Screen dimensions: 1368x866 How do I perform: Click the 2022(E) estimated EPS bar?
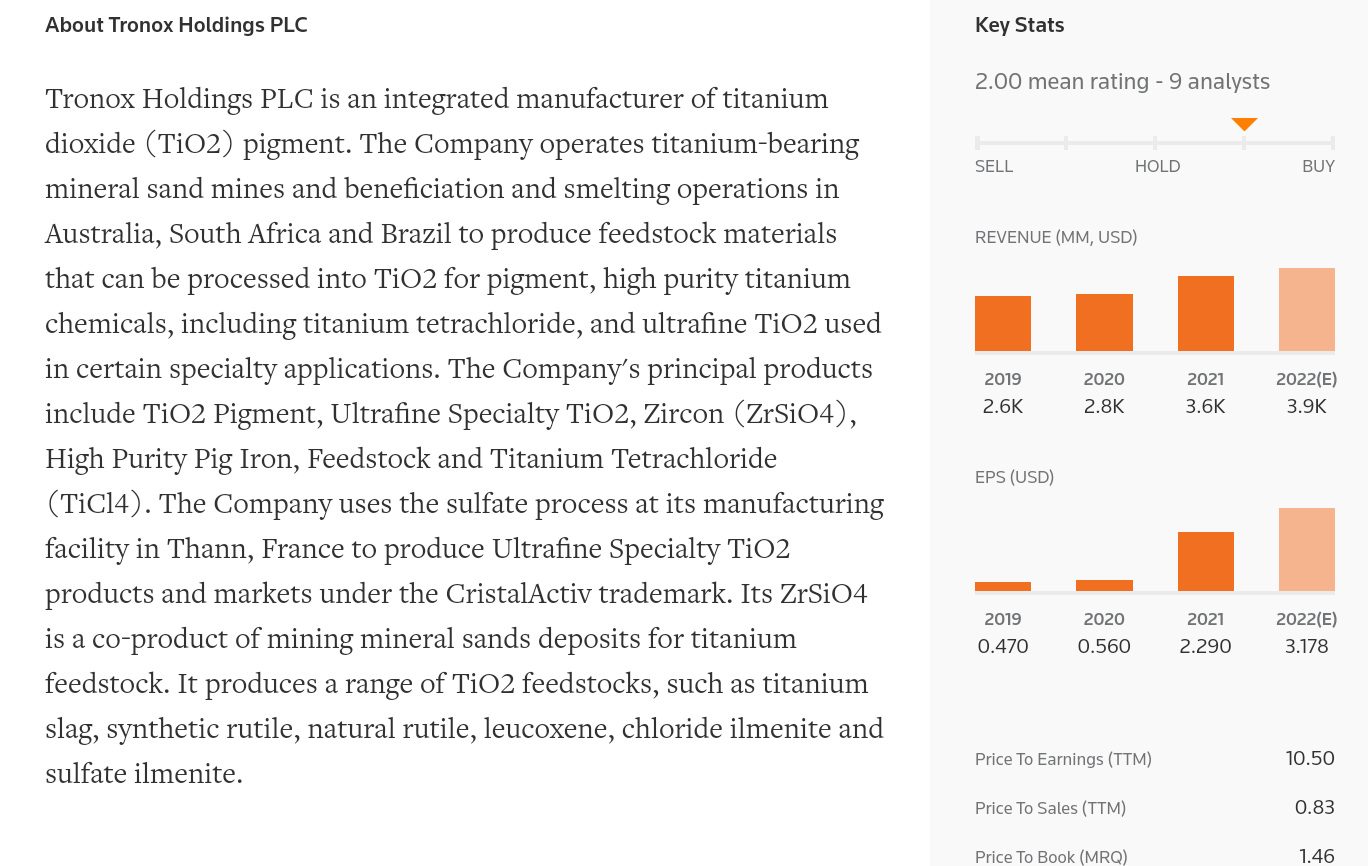click(1307, 549)
